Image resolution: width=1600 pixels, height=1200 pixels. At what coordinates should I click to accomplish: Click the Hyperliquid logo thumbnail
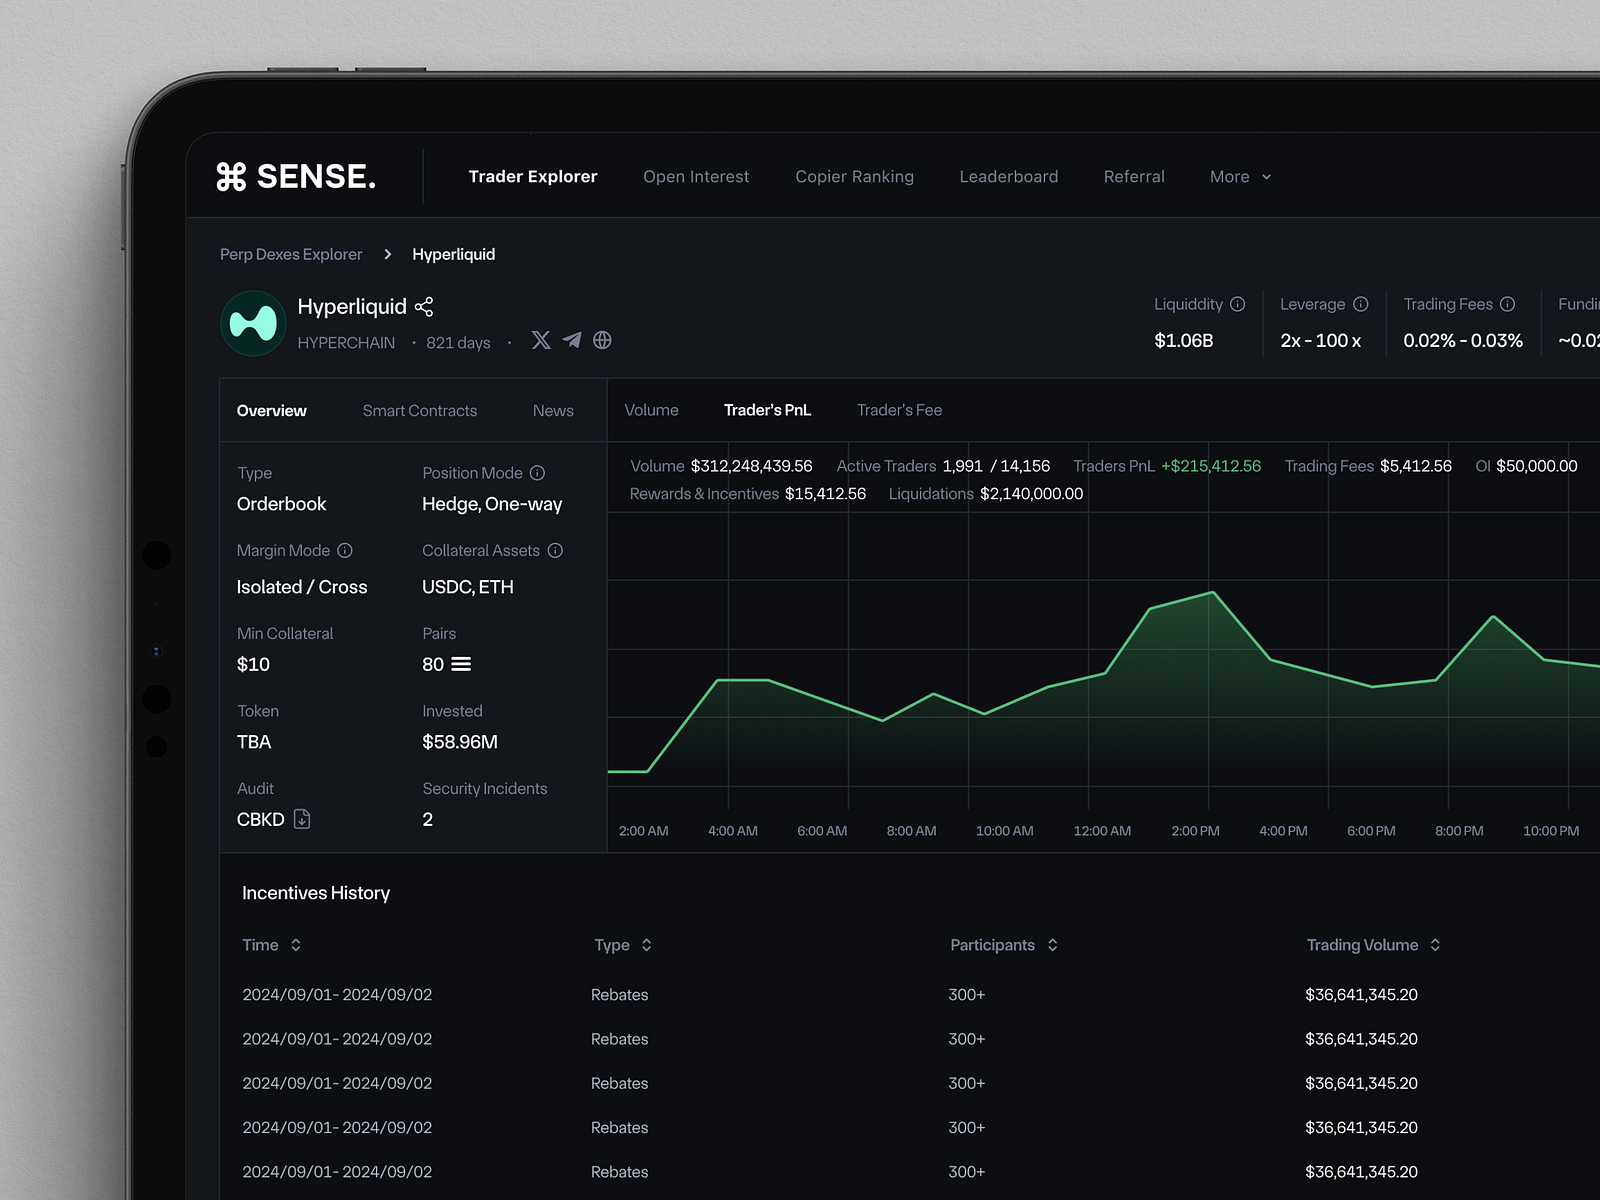tap(253, 323)
